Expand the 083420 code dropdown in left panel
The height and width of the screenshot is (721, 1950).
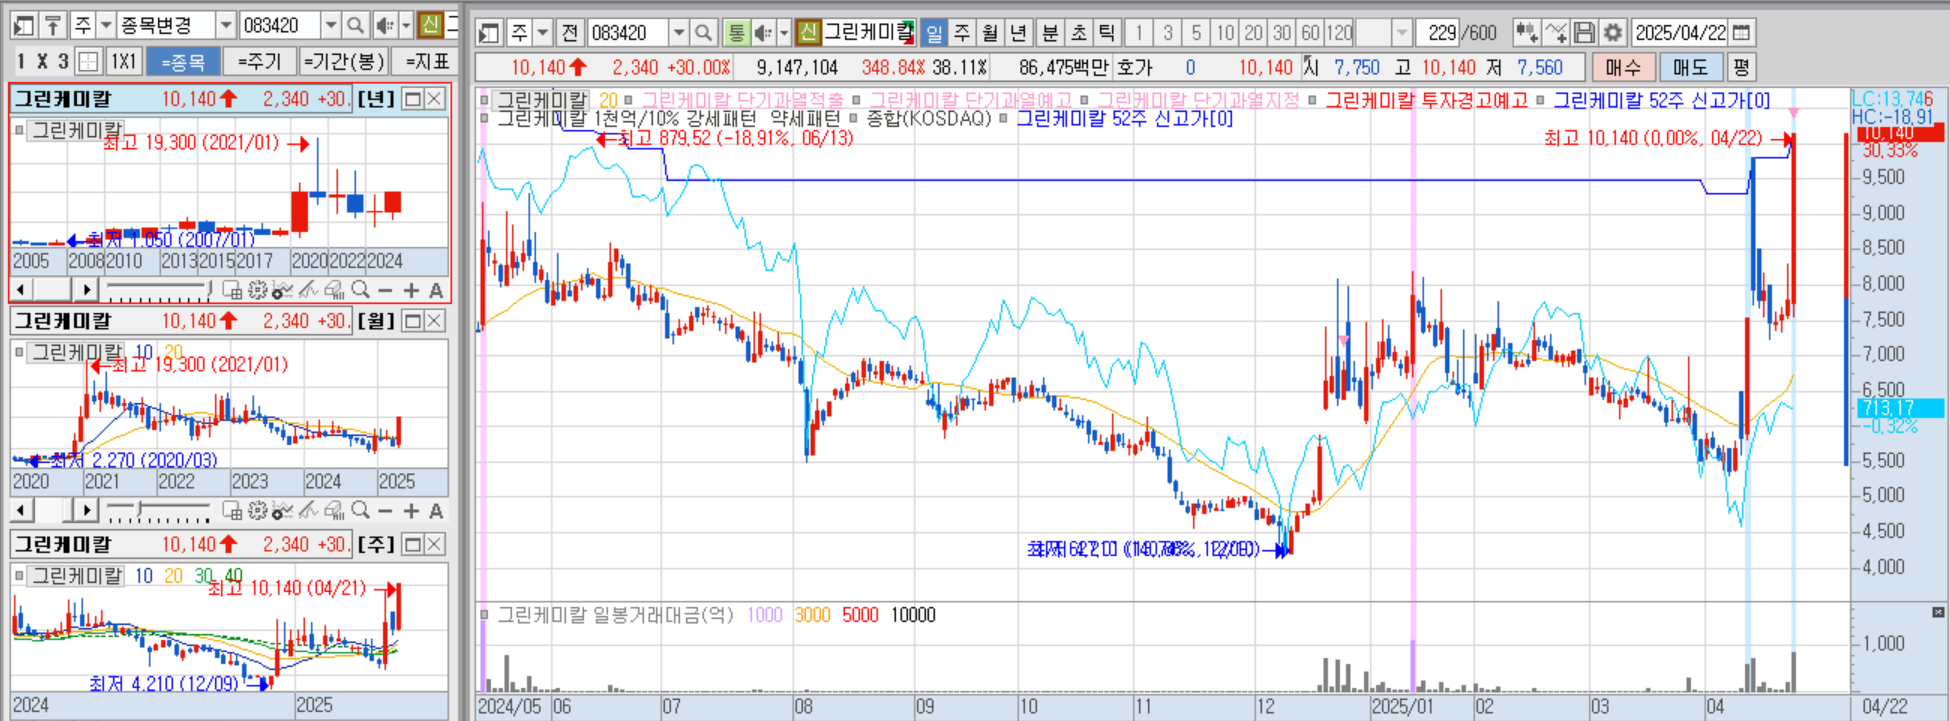(x=331, y=25)
